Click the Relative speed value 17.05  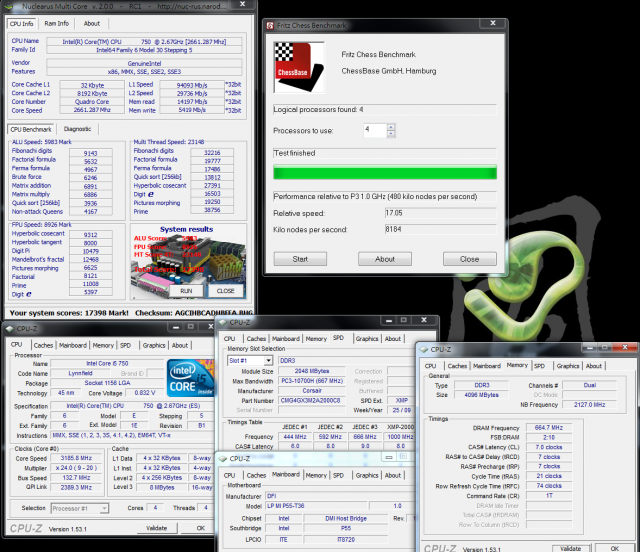pyautogui.click(x=440, y=213)
